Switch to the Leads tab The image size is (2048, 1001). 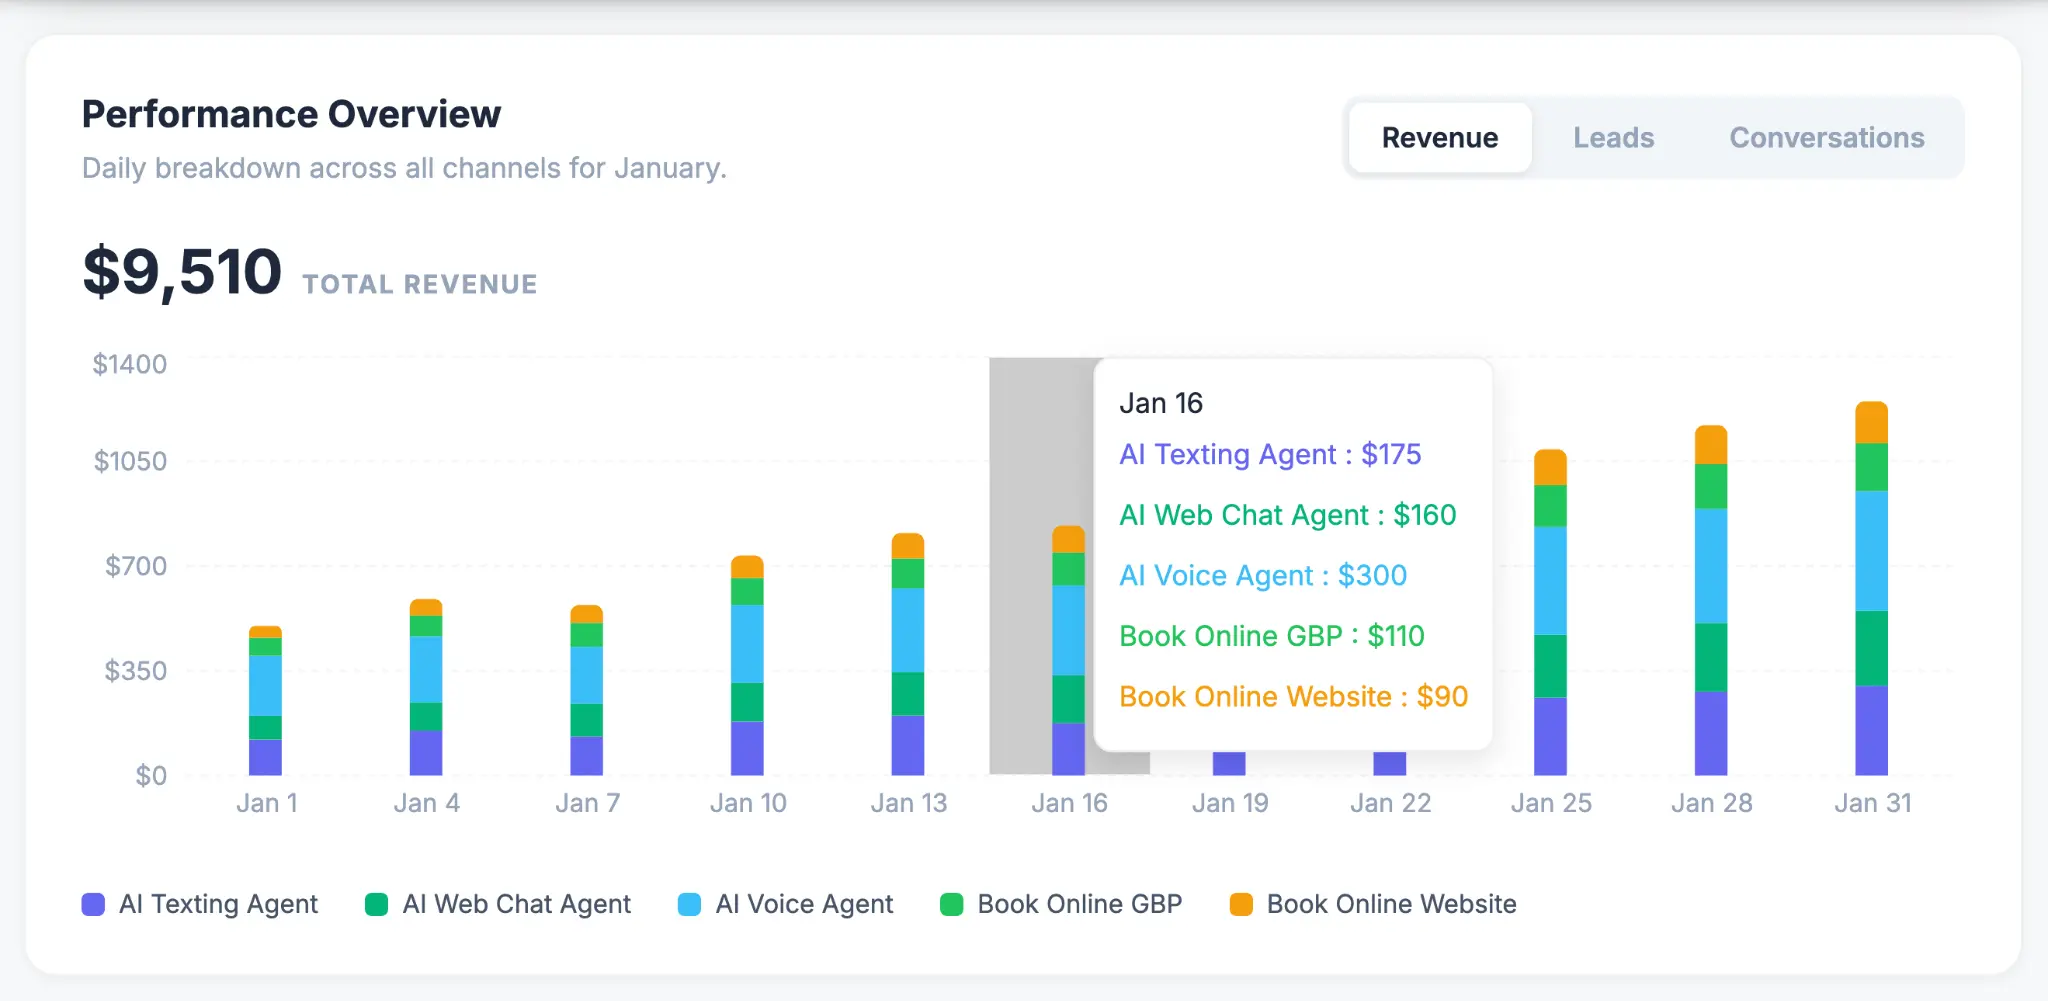1613,138
